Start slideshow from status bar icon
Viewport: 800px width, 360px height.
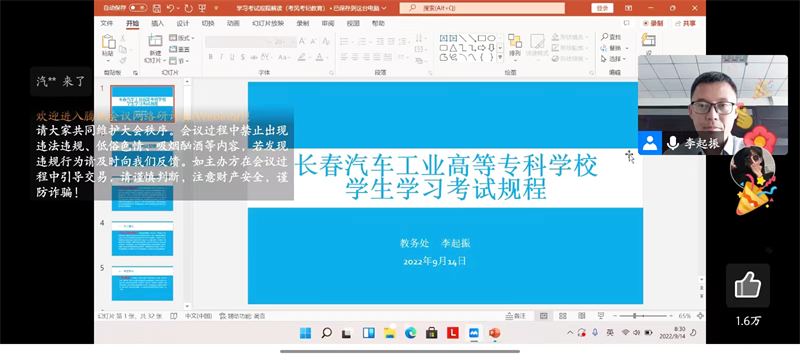pyautogui.click(x=601, y=316)
